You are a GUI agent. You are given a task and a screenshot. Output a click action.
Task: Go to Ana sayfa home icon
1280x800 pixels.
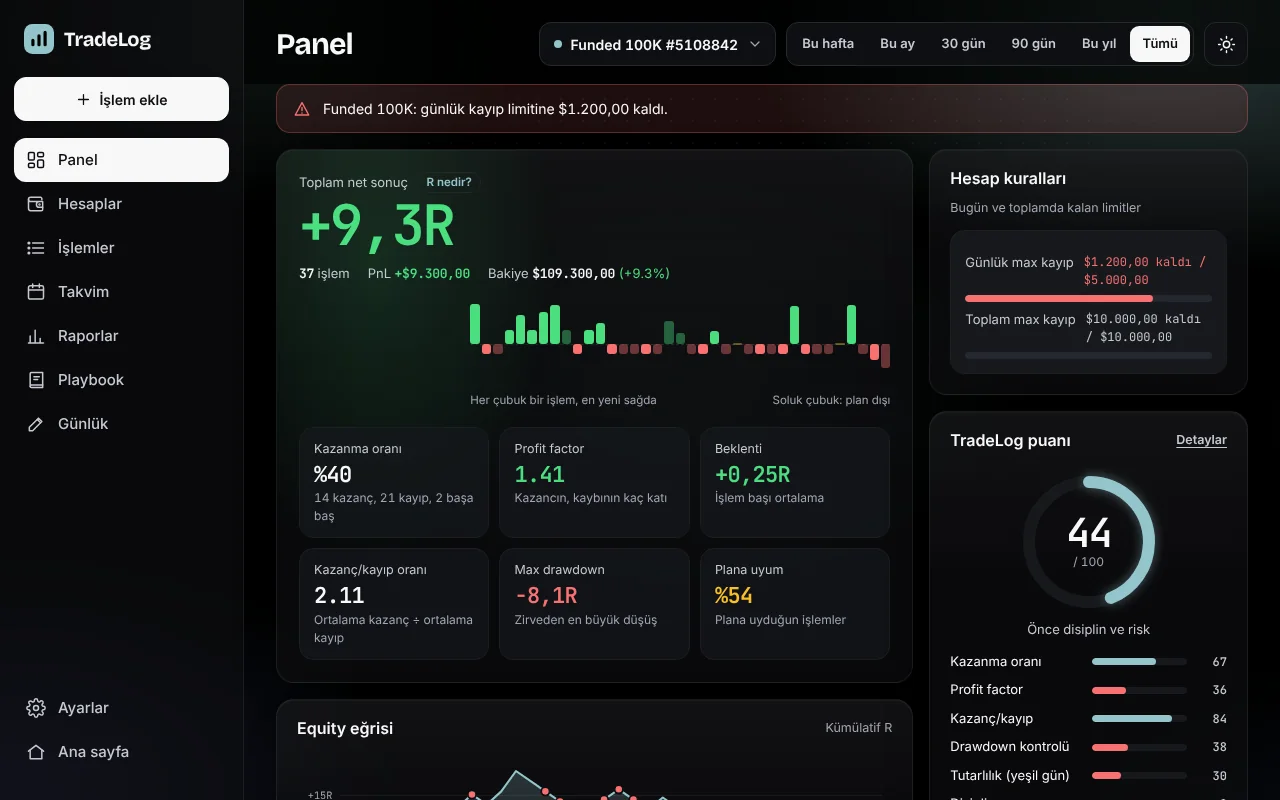pyautogui.click(x=36, y=752)
